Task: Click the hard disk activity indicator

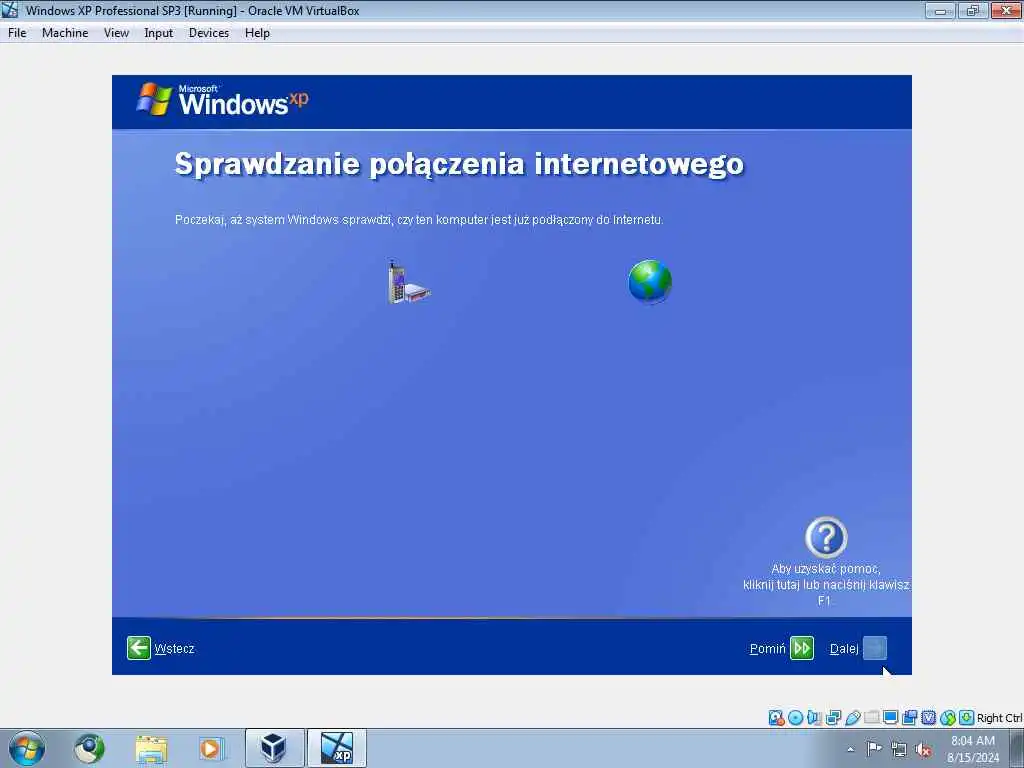Action: [776, 718]
